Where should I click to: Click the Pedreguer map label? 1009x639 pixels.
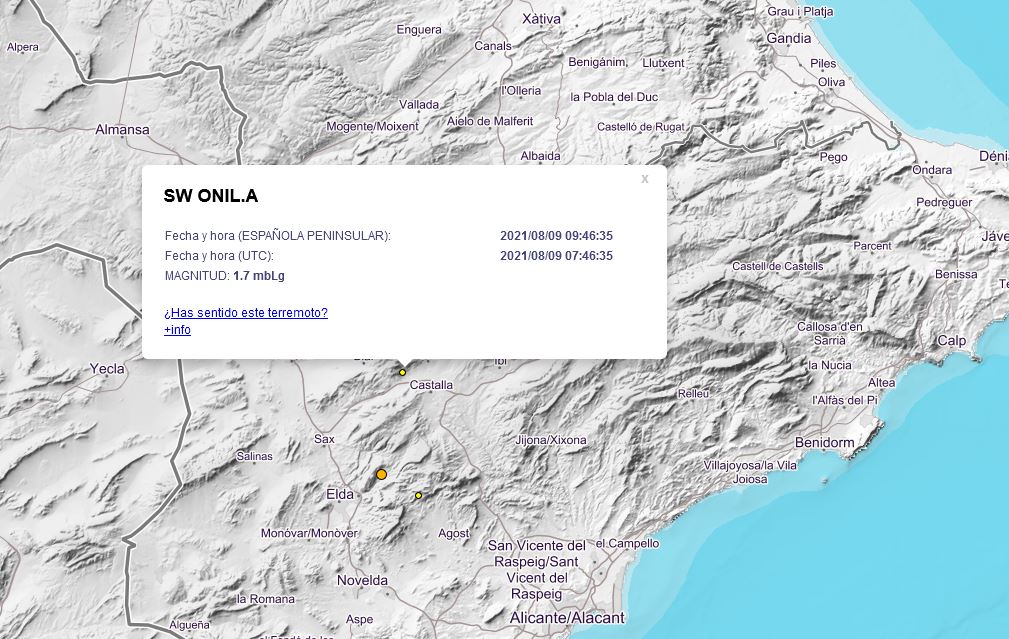pos(944,202)
